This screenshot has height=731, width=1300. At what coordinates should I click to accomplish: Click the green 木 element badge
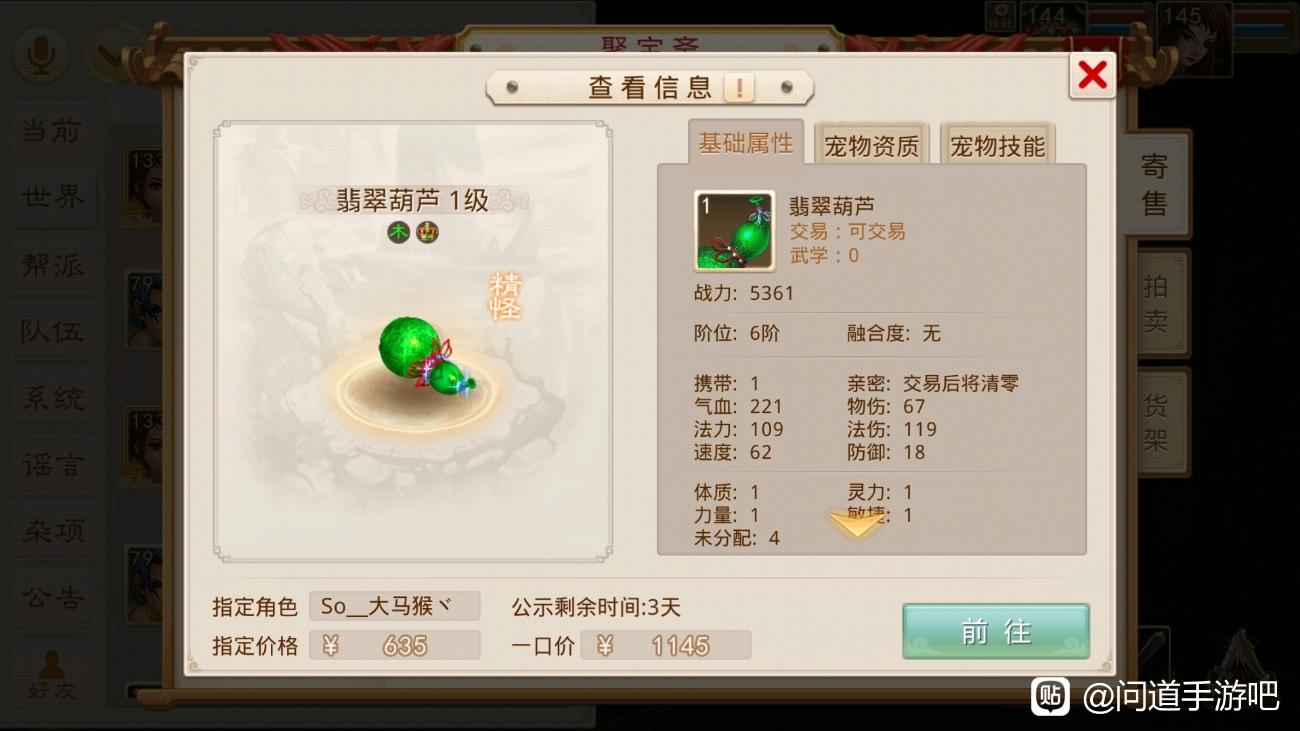pyautogui.click(x=398, y=232)
